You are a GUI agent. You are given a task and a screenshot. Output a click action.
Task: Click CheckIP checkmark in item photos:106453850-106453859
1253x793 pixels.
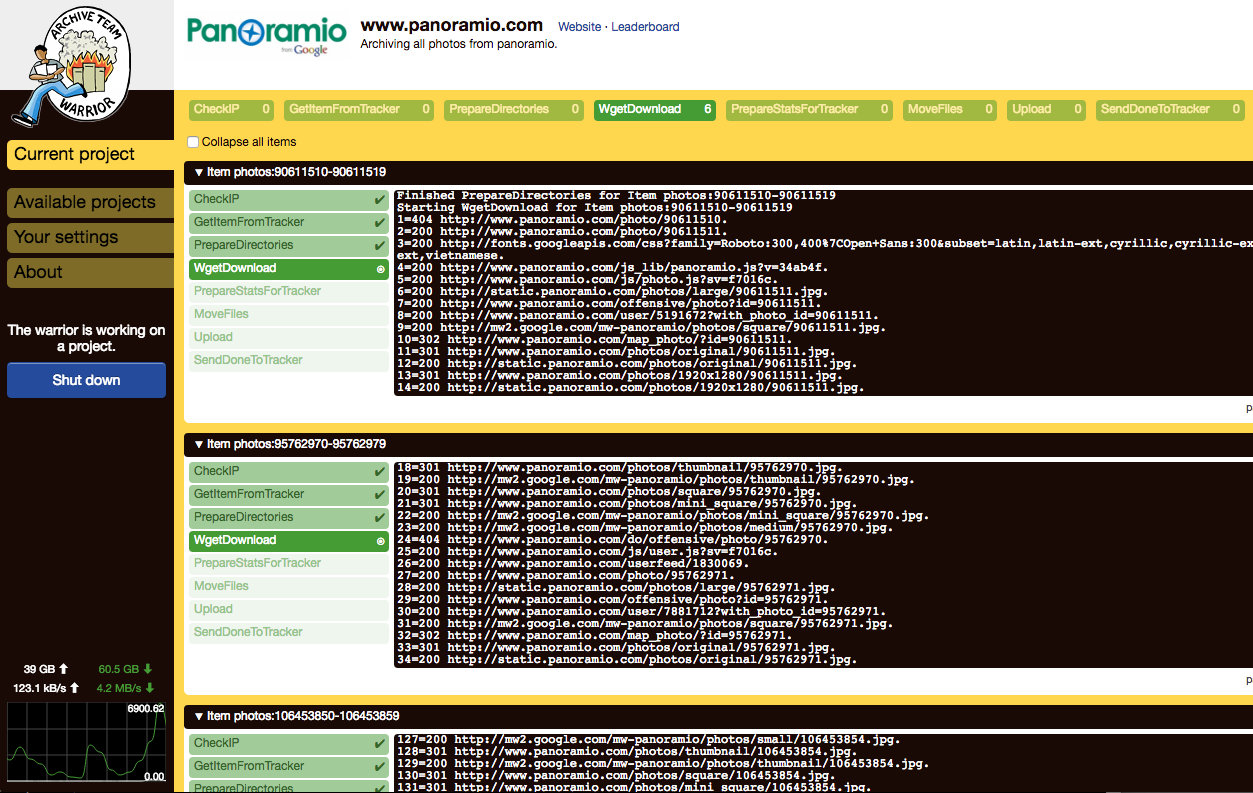coord(380,744)
